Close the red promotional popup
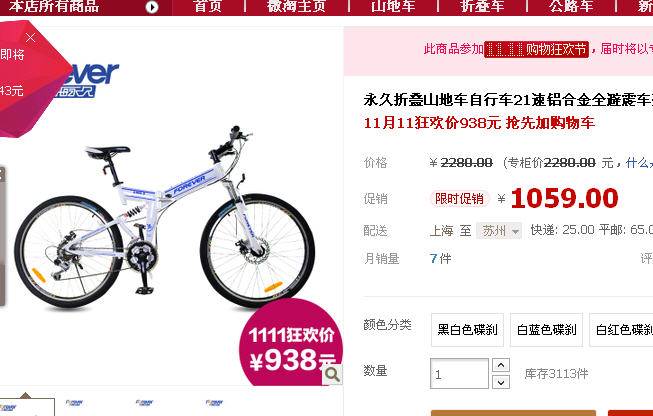653x416 pixels. point(30,37)
